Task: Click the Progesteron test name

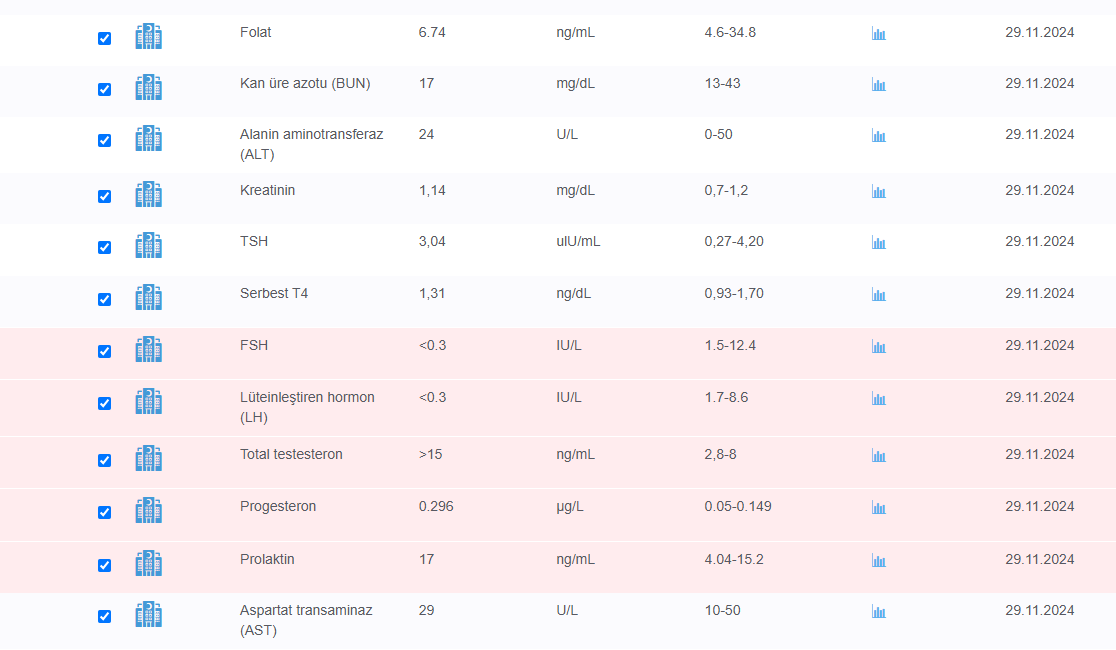Action: click(x=278, y=506)
